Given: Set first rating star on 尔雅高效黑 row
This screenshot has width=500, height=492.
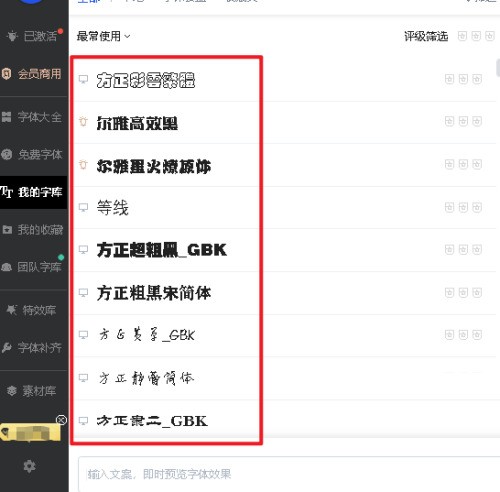Looking at the screenshot, I should (449, 121).
